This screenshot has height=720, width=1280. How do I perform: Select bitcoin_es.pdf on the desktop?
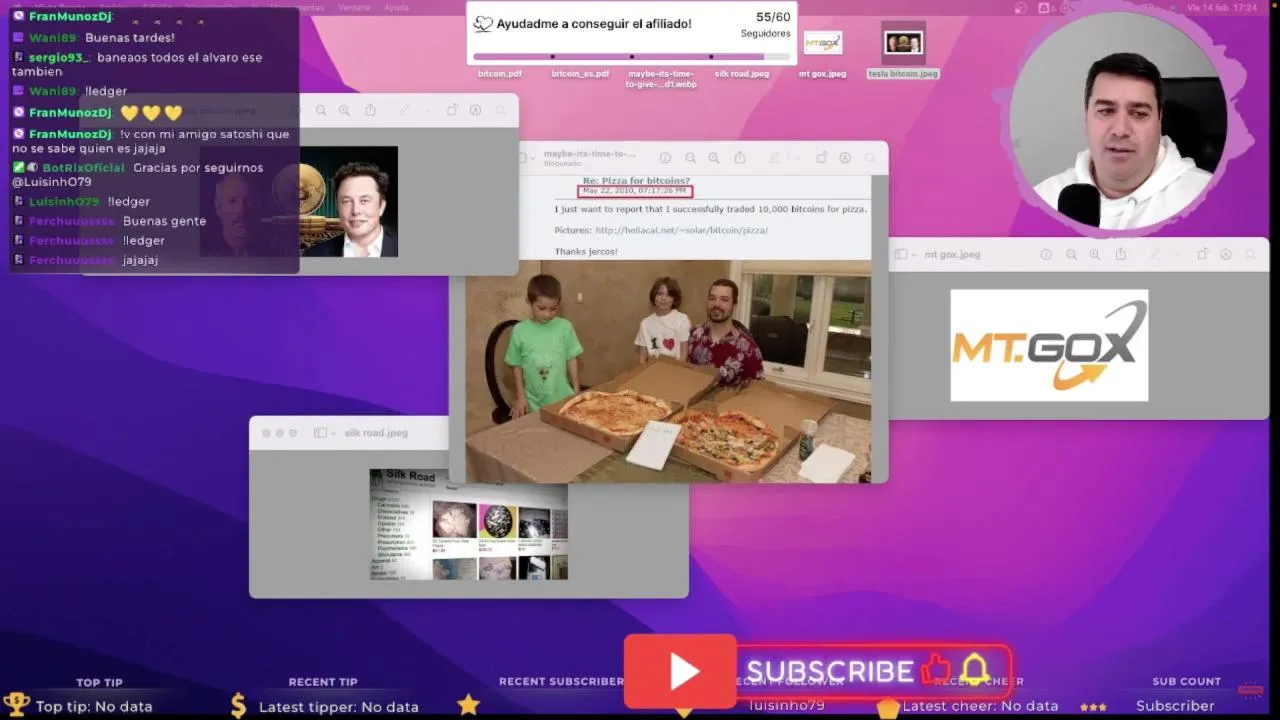580,73
